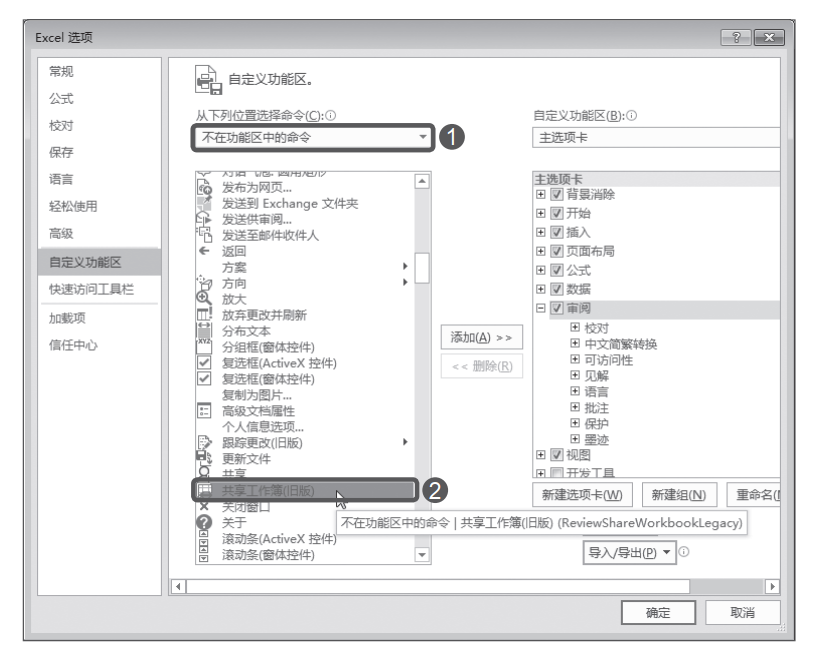Click the command list scrollbar thumb
This screenshot has width=817, height=661.
[x=422, y=268]
